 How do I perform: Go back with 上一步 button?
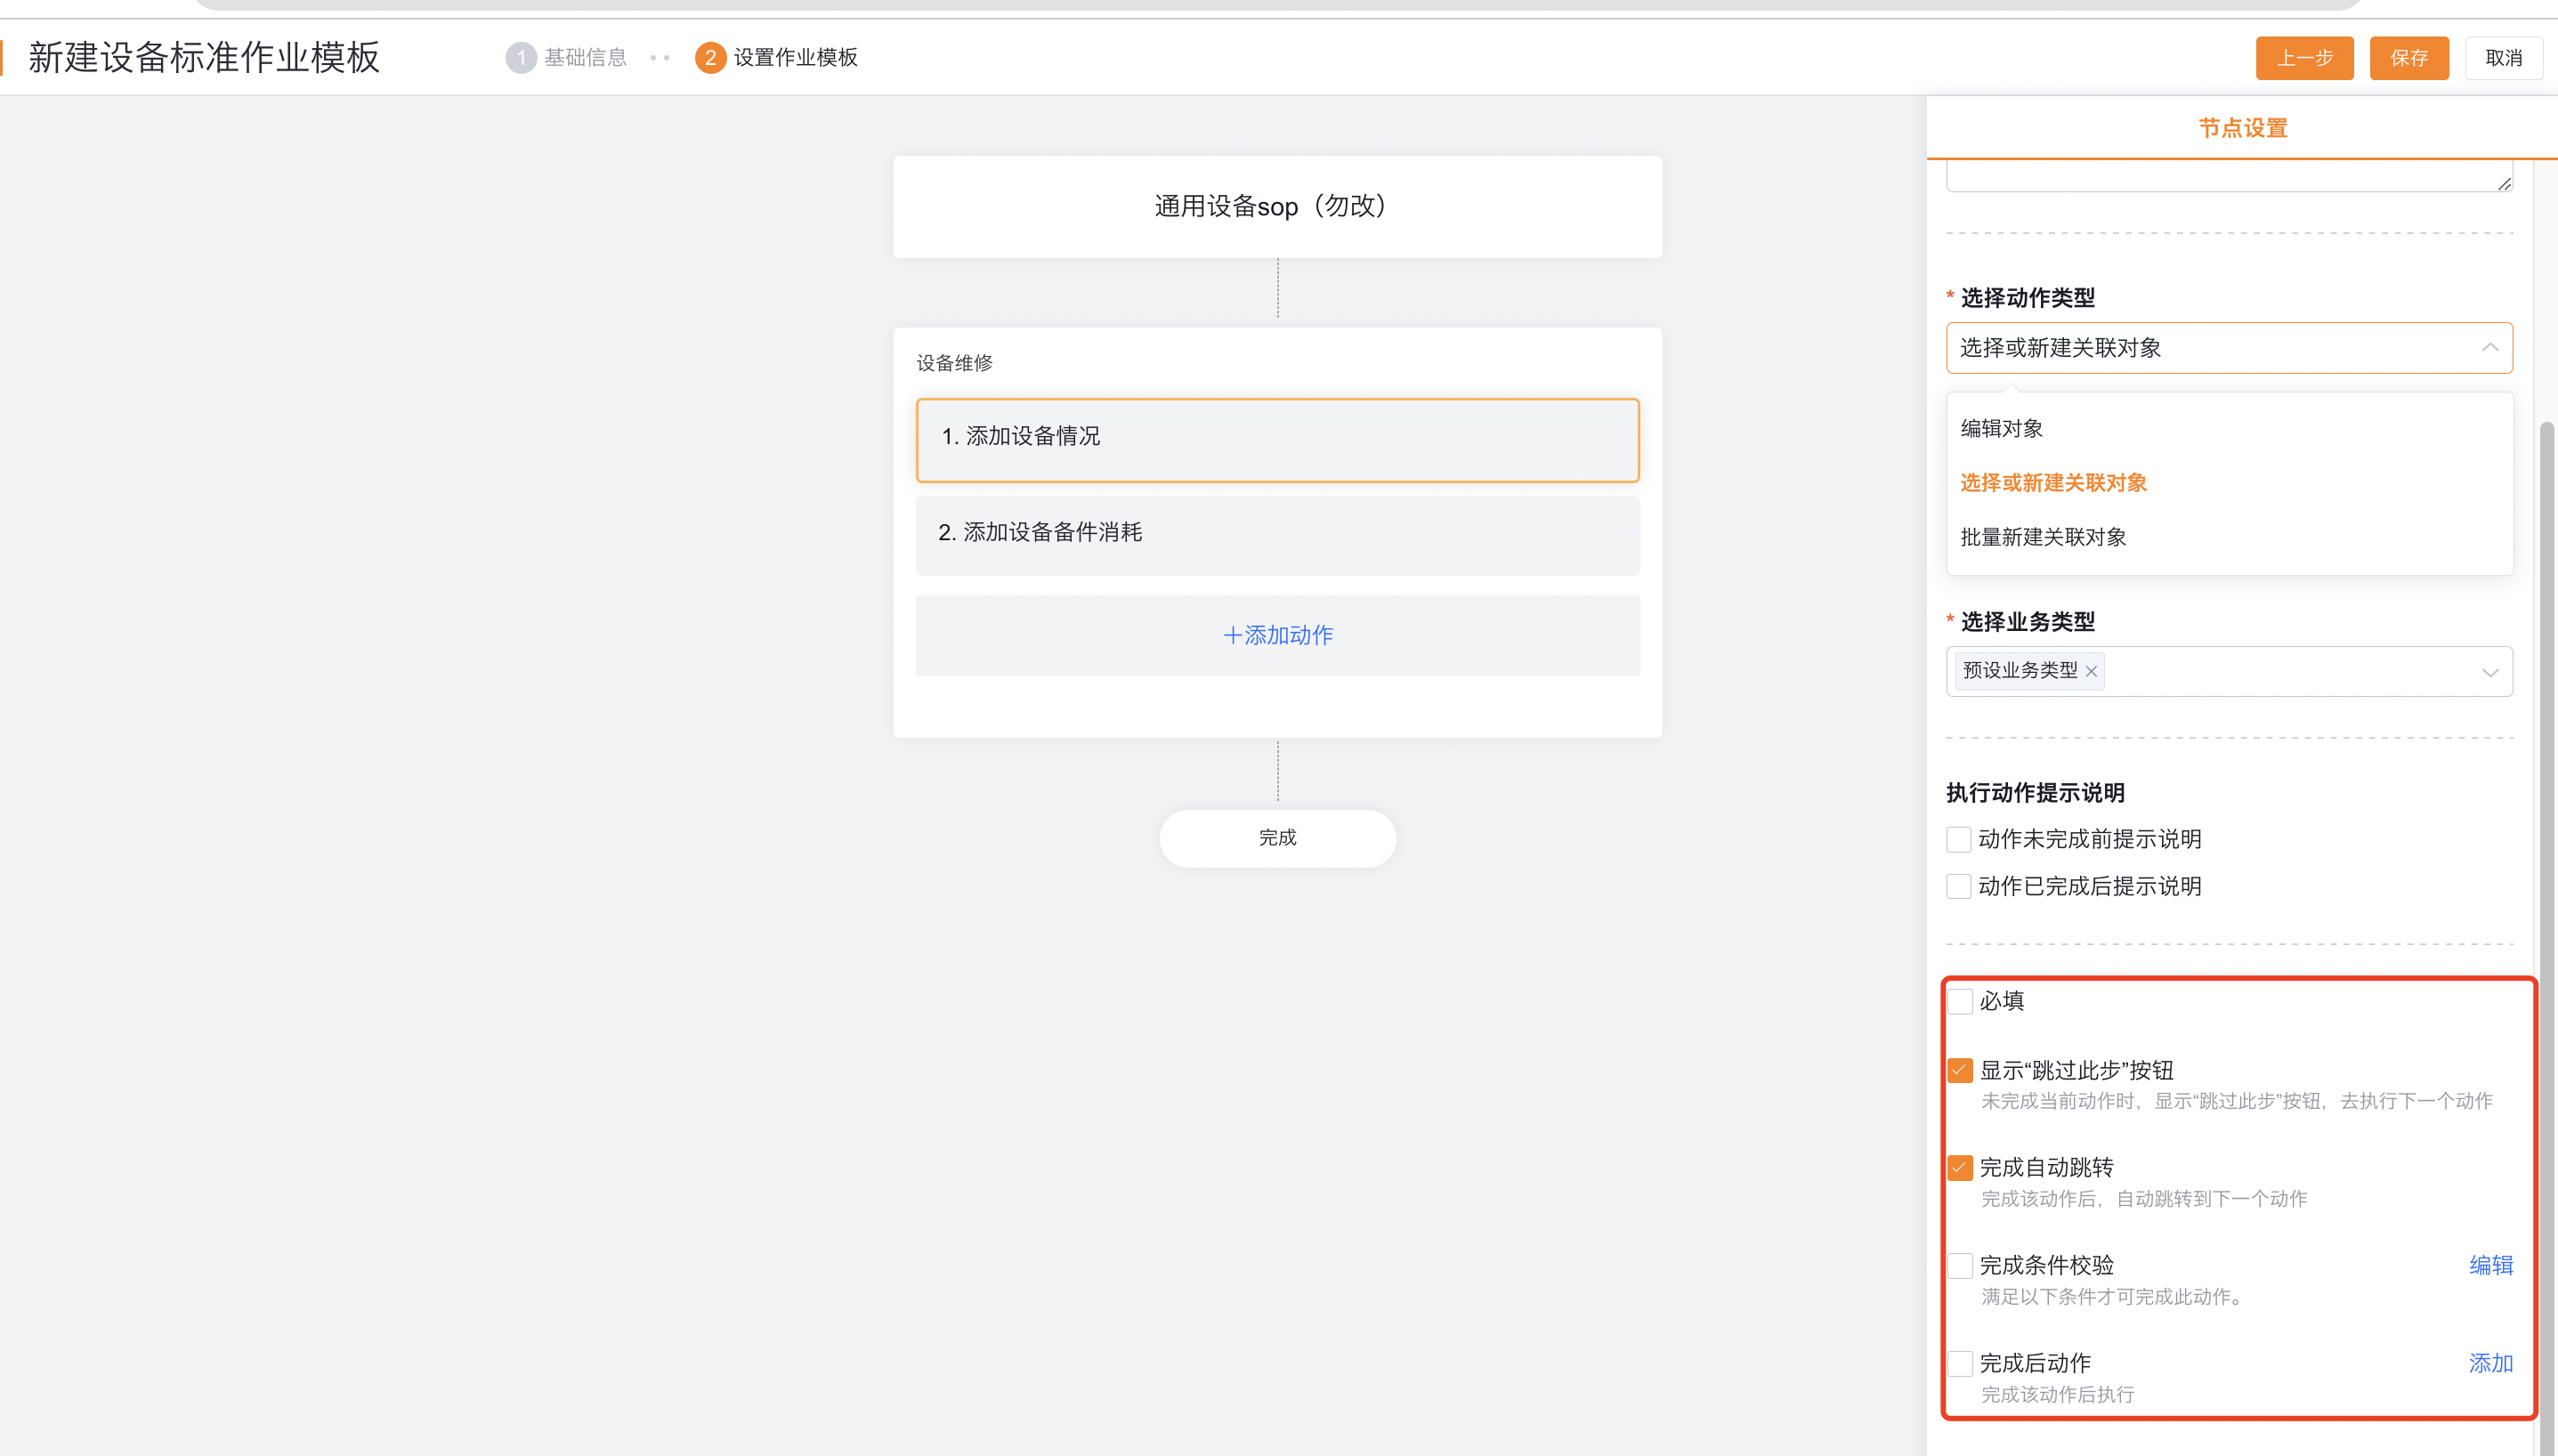(x=2304, y=58)
